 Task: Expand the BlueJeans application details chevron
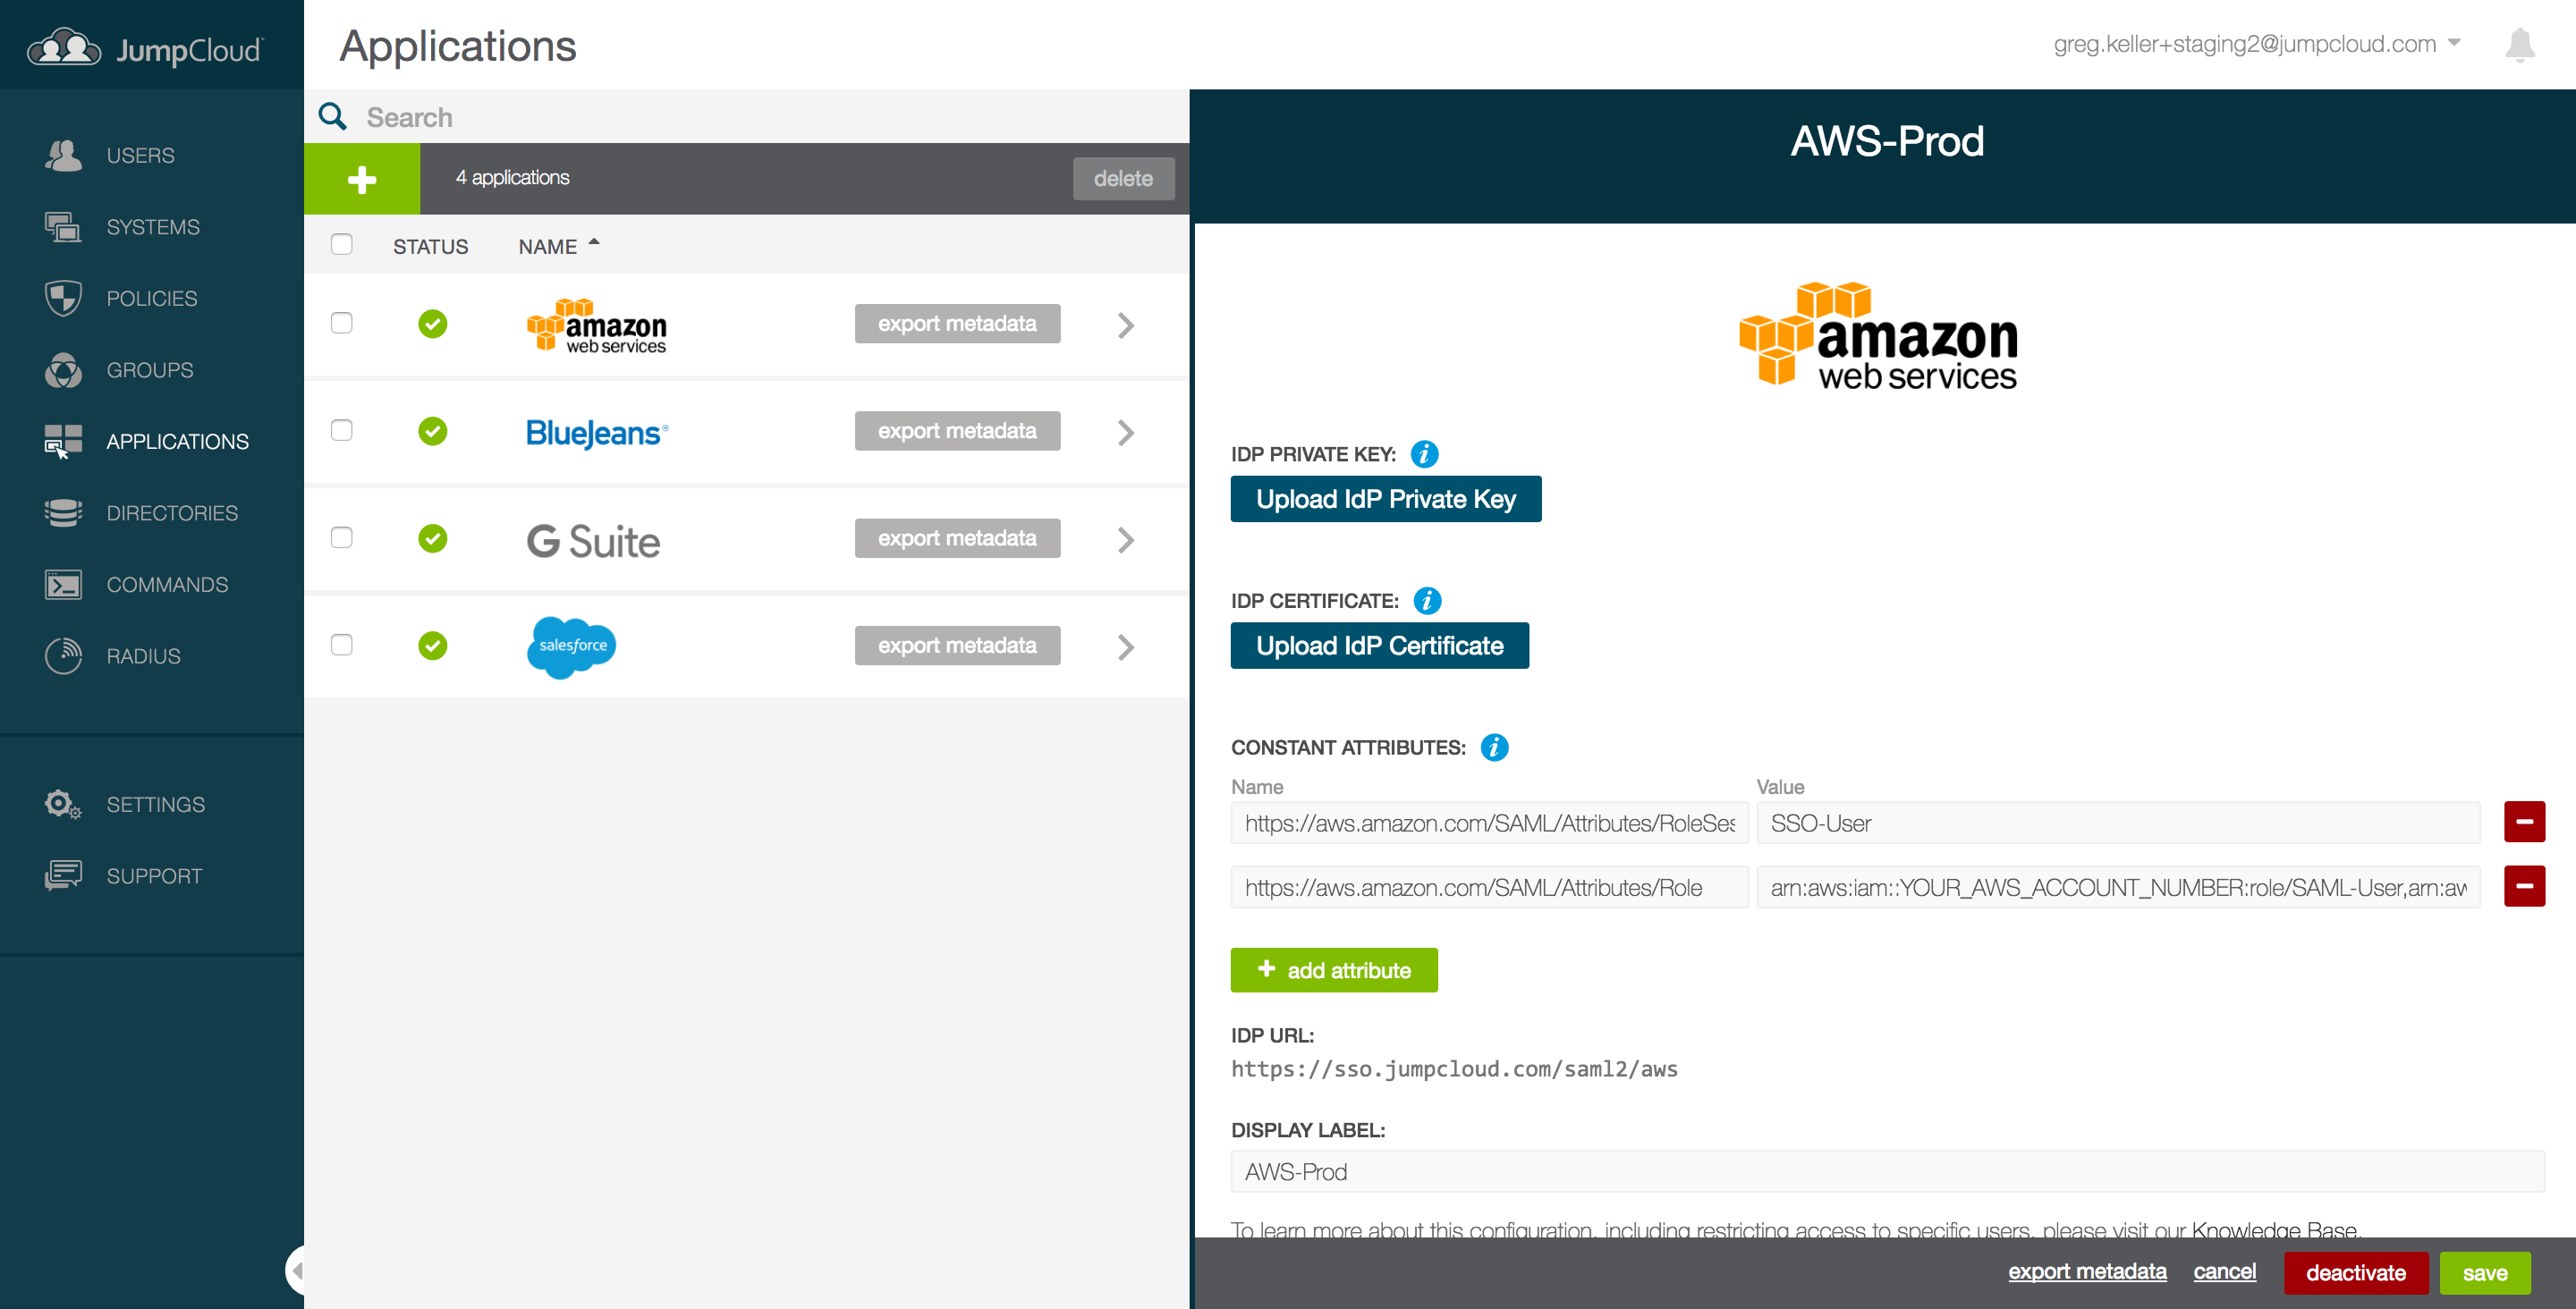pyautogui.click(x=1126, y=432)
